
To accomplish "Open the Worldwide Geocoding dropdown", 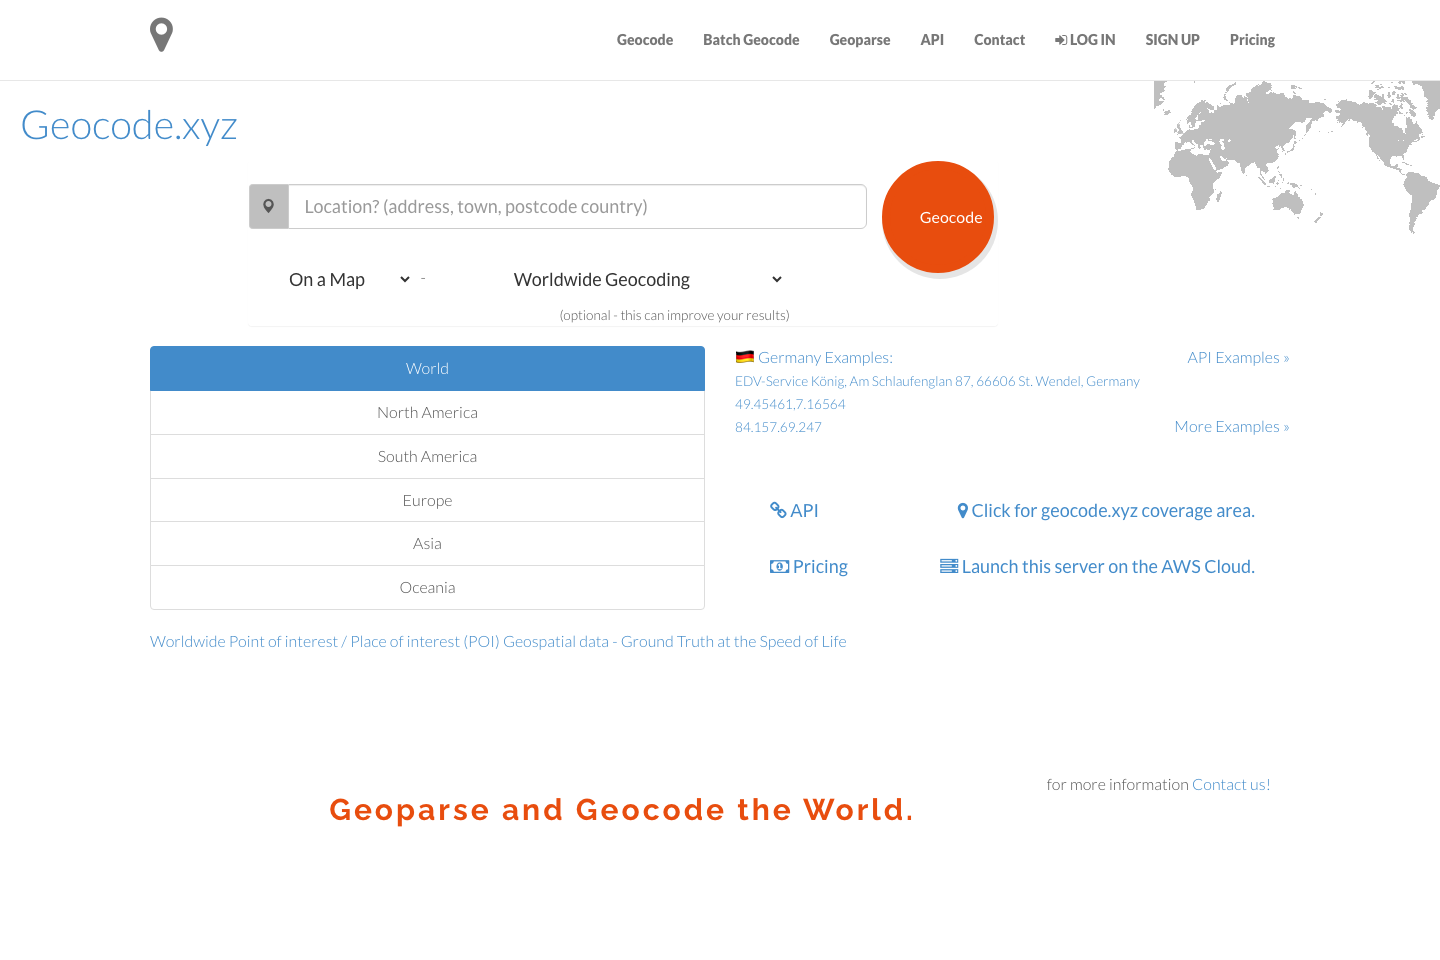I will 645,279.
